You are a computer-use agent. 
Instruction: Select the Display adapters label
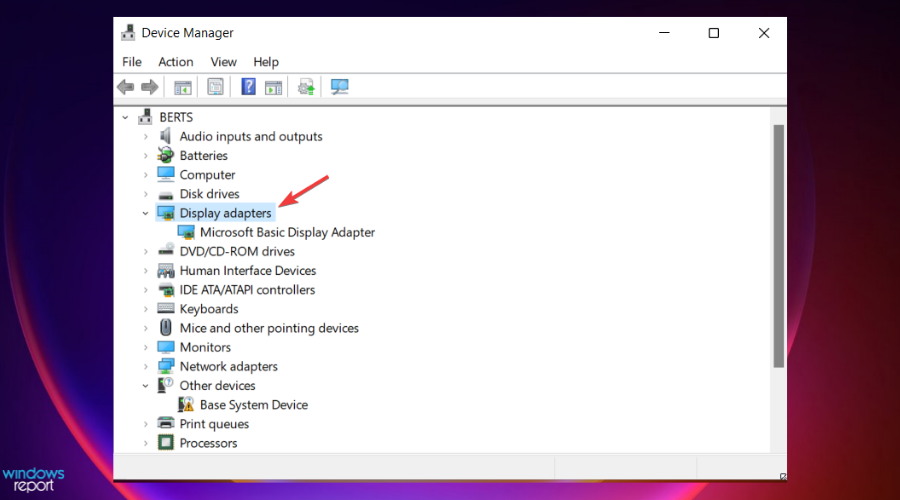click(x=225, y=213)
